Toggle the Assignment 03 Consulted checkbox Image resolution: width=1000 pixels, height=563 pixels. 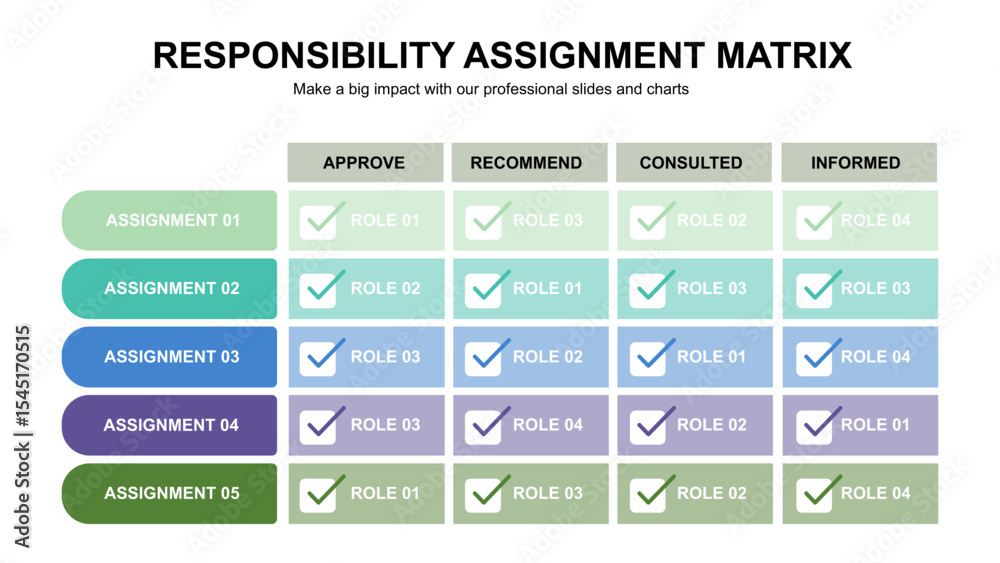[x=652, y=356]
